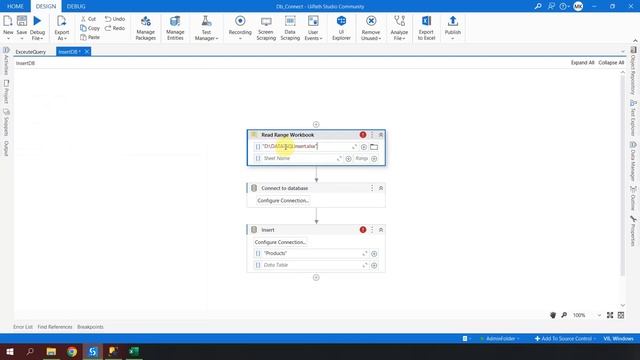Open Find References panel

(x=55, y=327)
